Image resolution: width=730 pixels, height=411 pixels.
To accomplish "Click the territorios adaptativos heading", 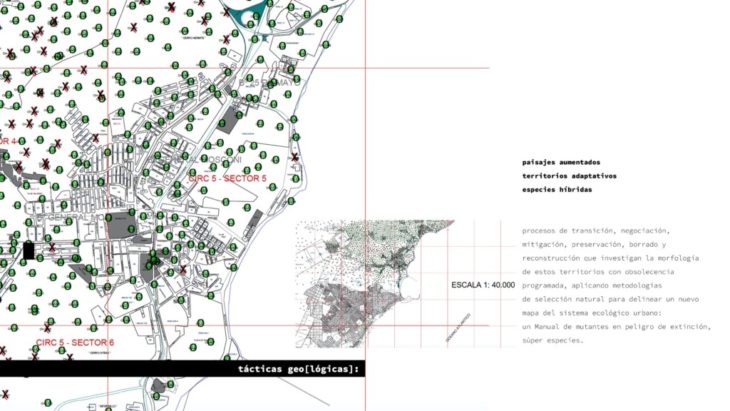I will pos(569,175).
